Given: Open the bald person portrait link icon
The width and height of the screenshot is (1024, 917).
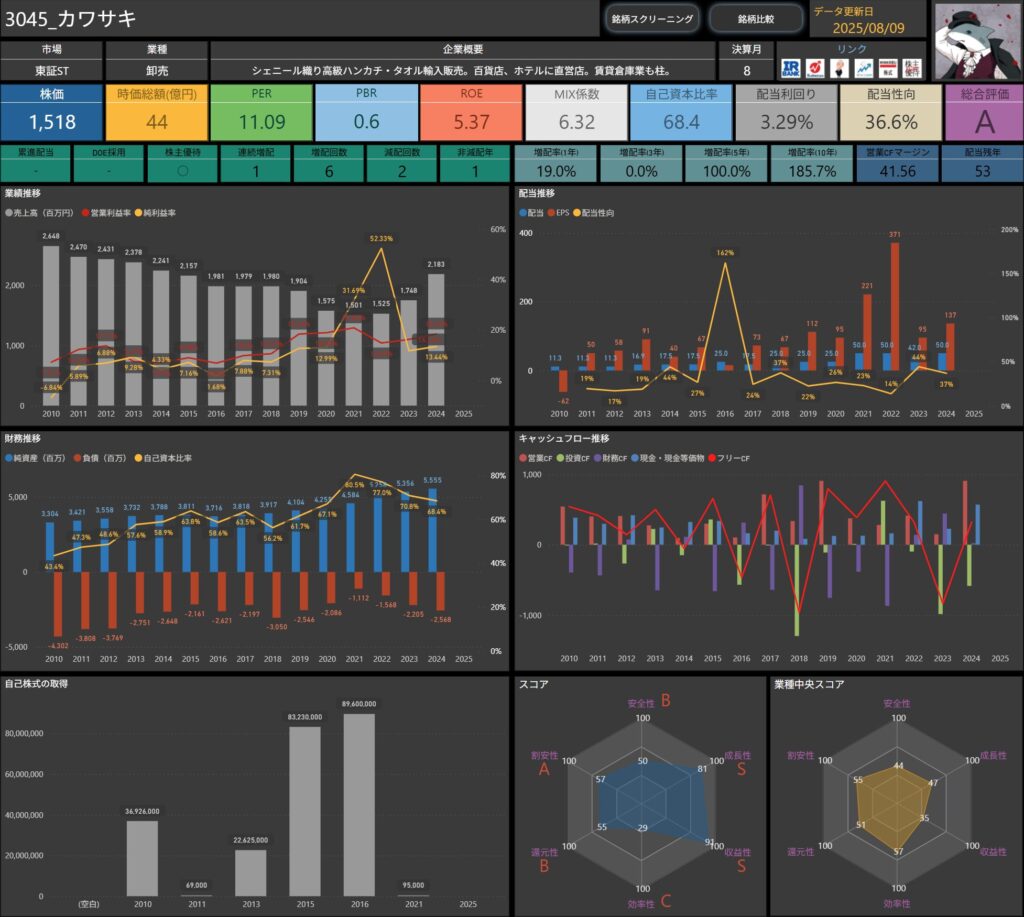Looking at the screenshot, I should click(839, 69).
